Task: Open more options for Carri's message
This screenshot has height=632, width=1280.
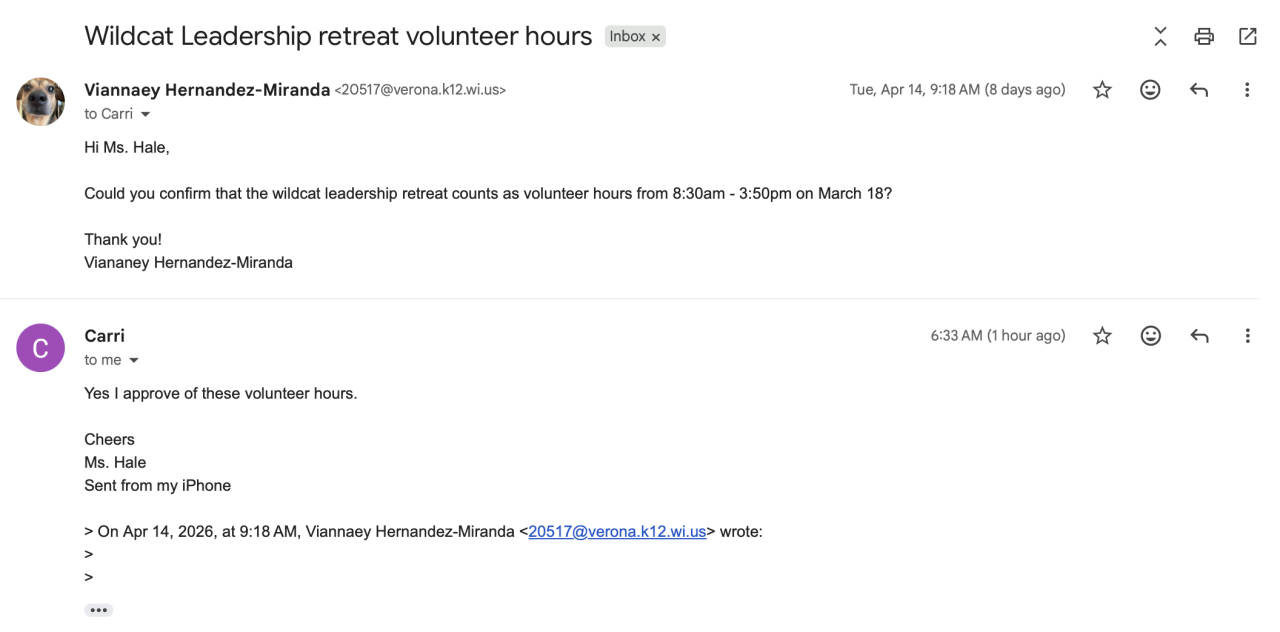Action: pyautogui.click(x=1247, y=336)
